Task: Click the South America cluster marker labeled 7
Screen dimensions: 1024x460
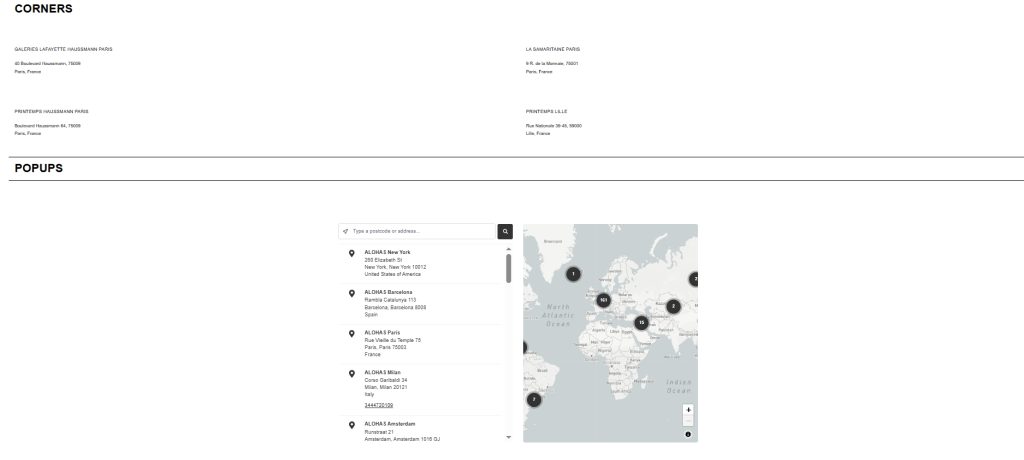Action: pyautogui.click(x=534, y=400)
